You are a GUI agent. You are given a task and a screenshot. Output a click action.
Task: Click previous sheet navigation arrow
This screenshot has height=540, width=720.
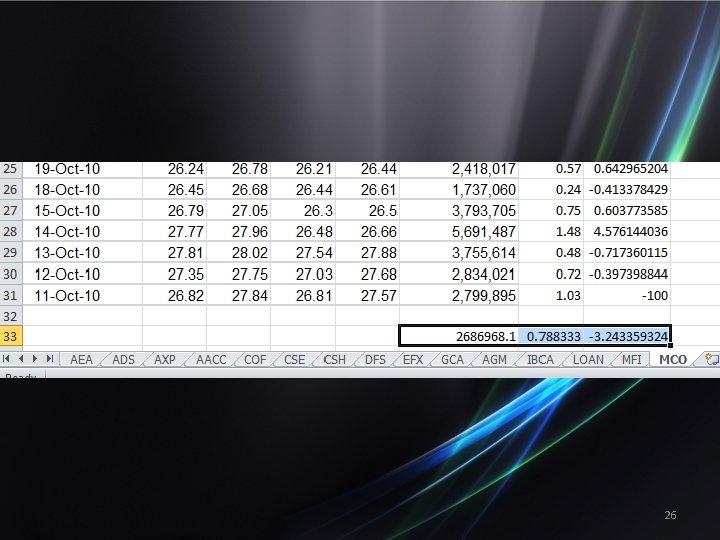[x=21, y=359]
